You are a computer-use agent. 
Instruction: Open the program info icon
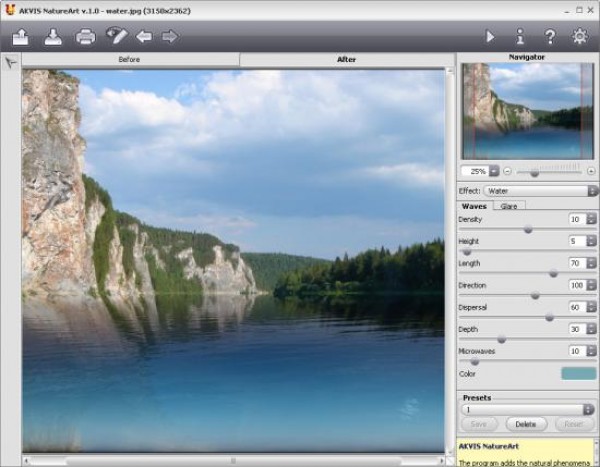pyautogui.click(x=520, y=37)
